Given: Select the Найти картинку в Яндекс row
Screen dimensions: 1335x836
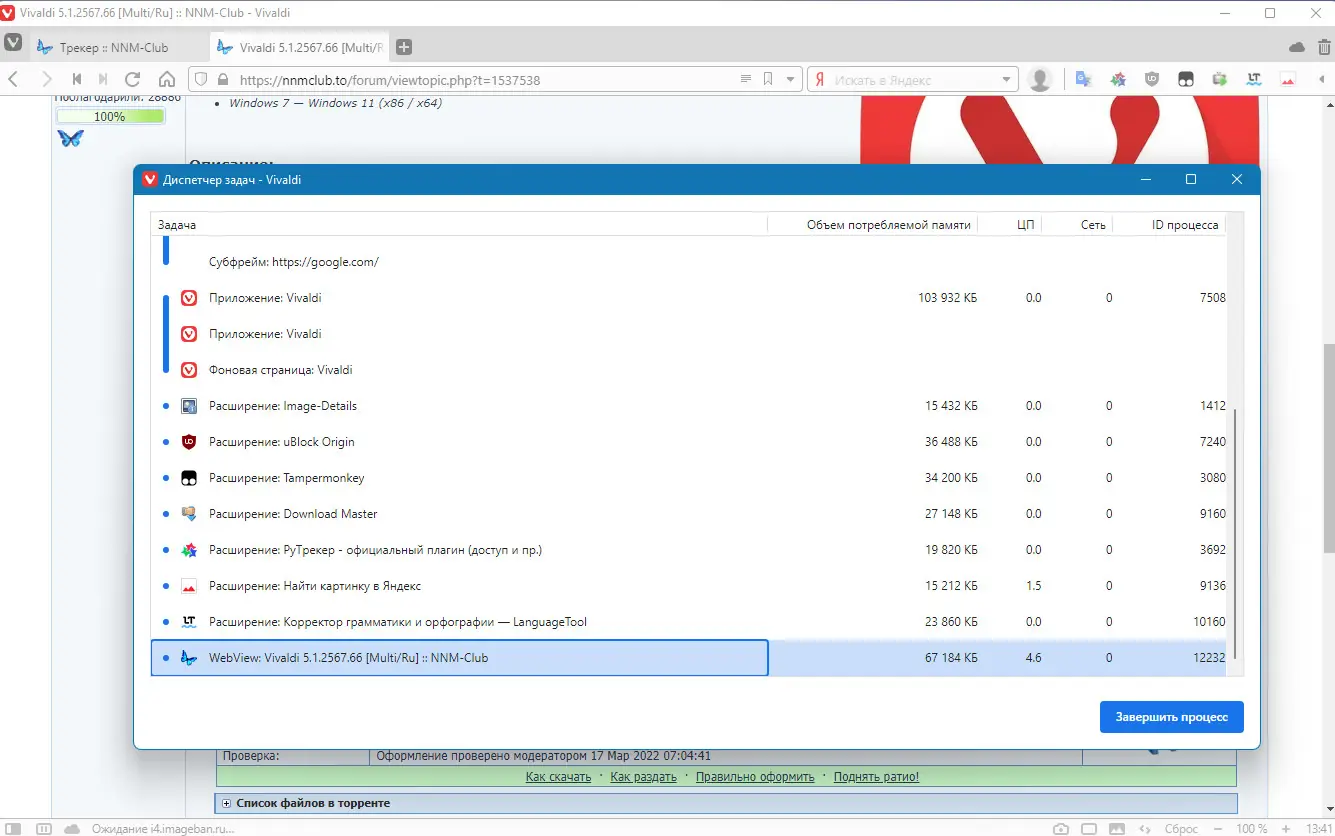Looking at the screenshot, I should (689, 586).
